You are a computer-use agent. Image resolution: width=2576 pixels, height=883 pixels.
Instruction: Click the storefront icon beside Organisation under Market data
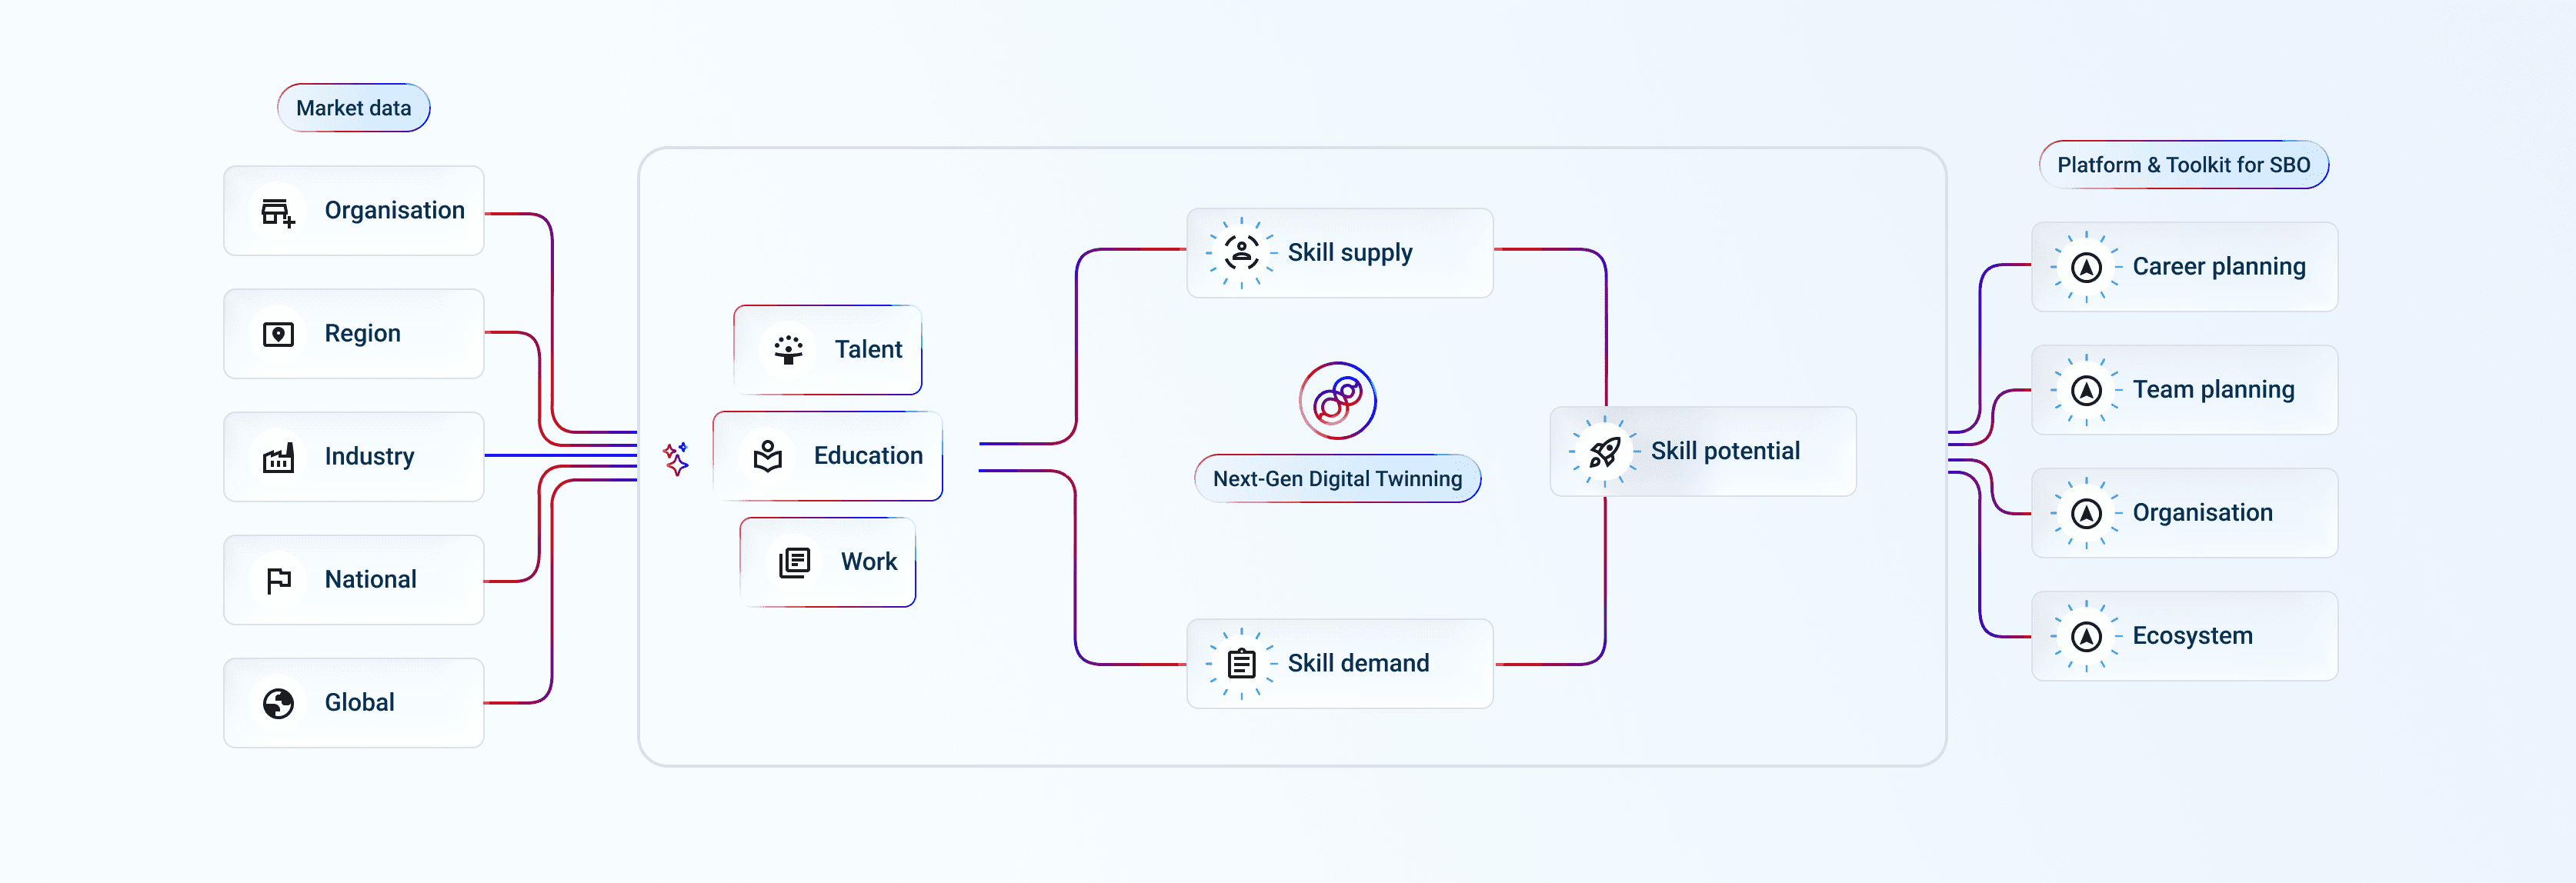point(278,212)
